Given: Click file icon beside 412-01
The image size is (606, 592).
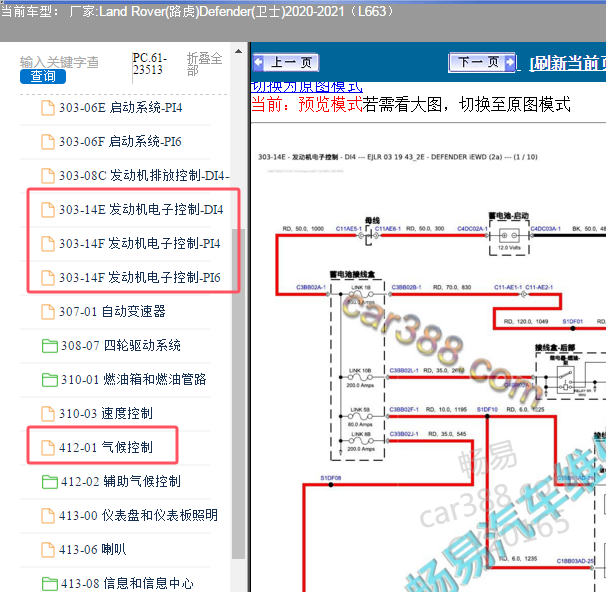Looking at the screenshot, I should click(48, 448).
